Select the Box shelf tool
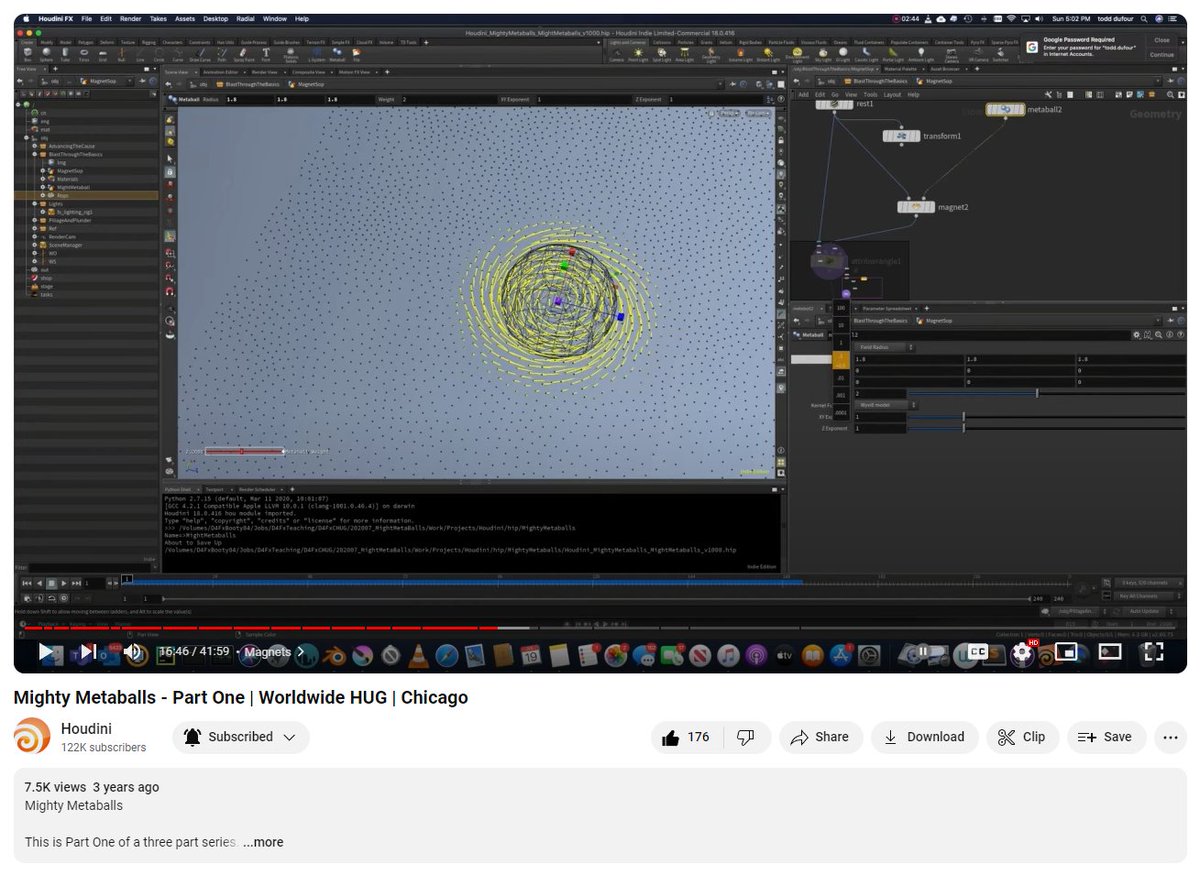Viewport: 1200px width, 875px height. (x=28, y=54)
